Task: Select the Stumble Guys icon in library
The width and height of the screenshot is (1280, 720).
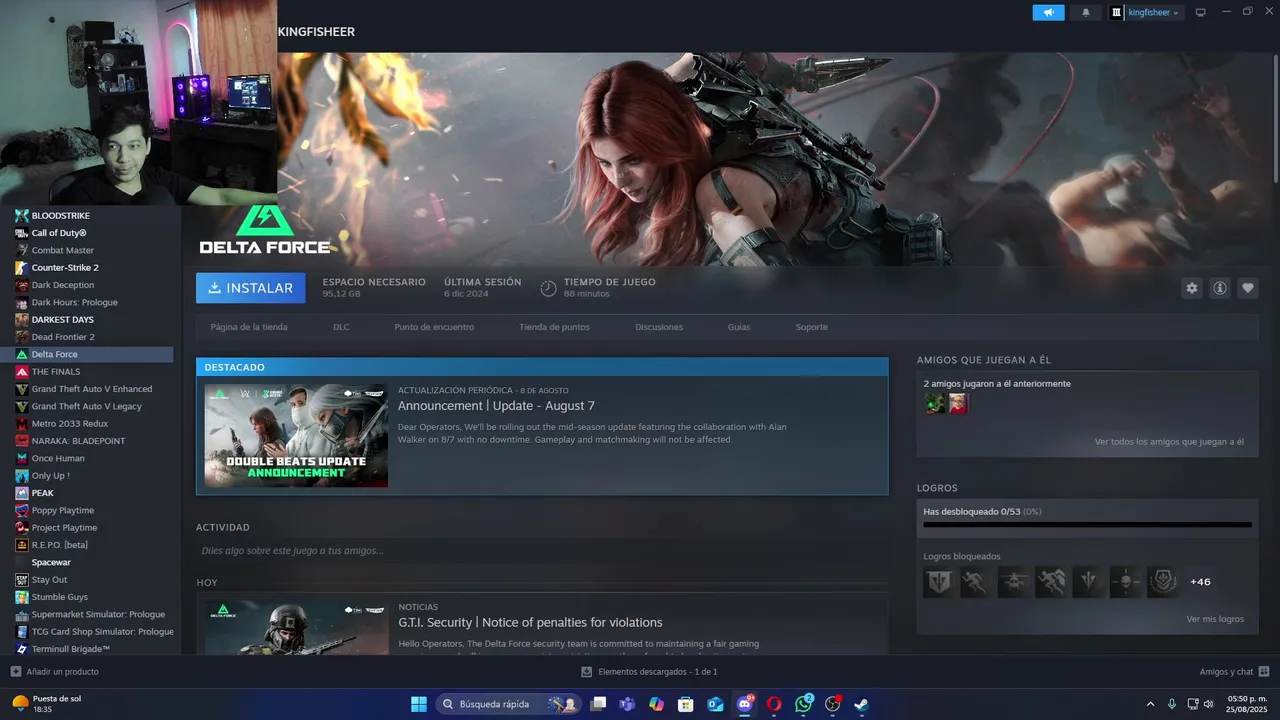Action: pos(21,597)
